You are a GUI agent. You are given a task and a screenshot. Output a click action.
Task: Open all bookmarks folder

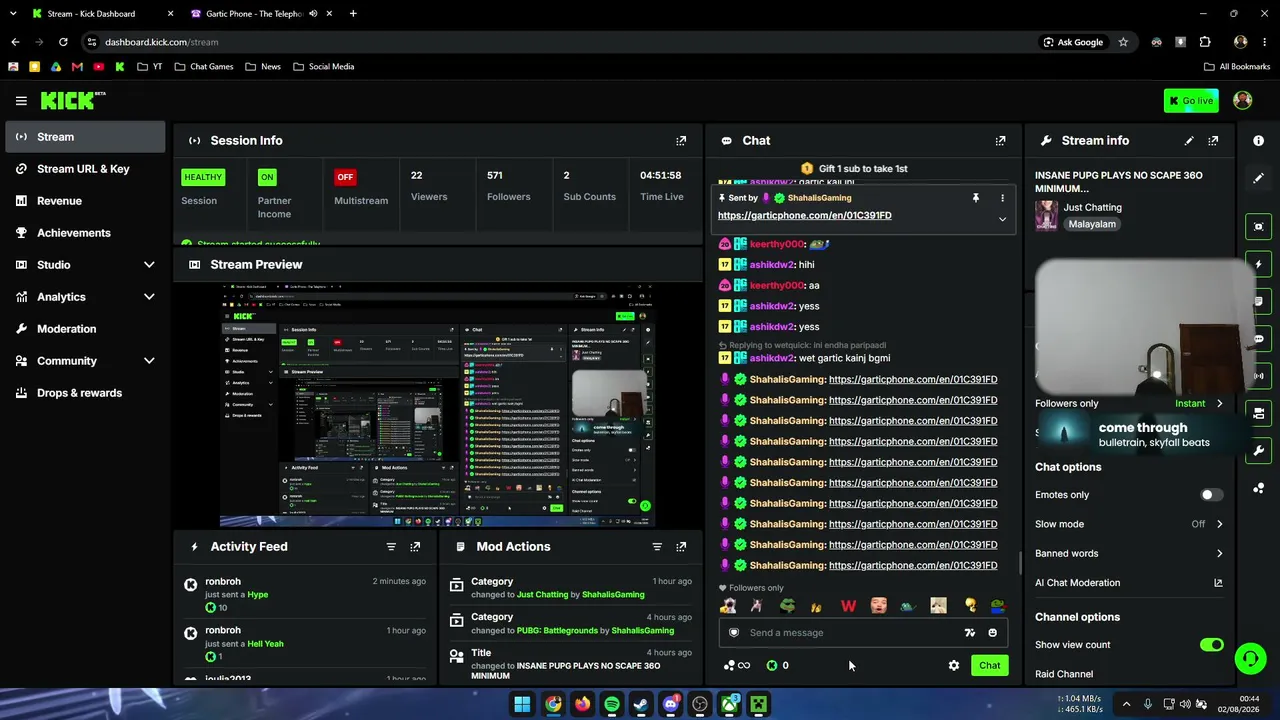[1237, 67]
